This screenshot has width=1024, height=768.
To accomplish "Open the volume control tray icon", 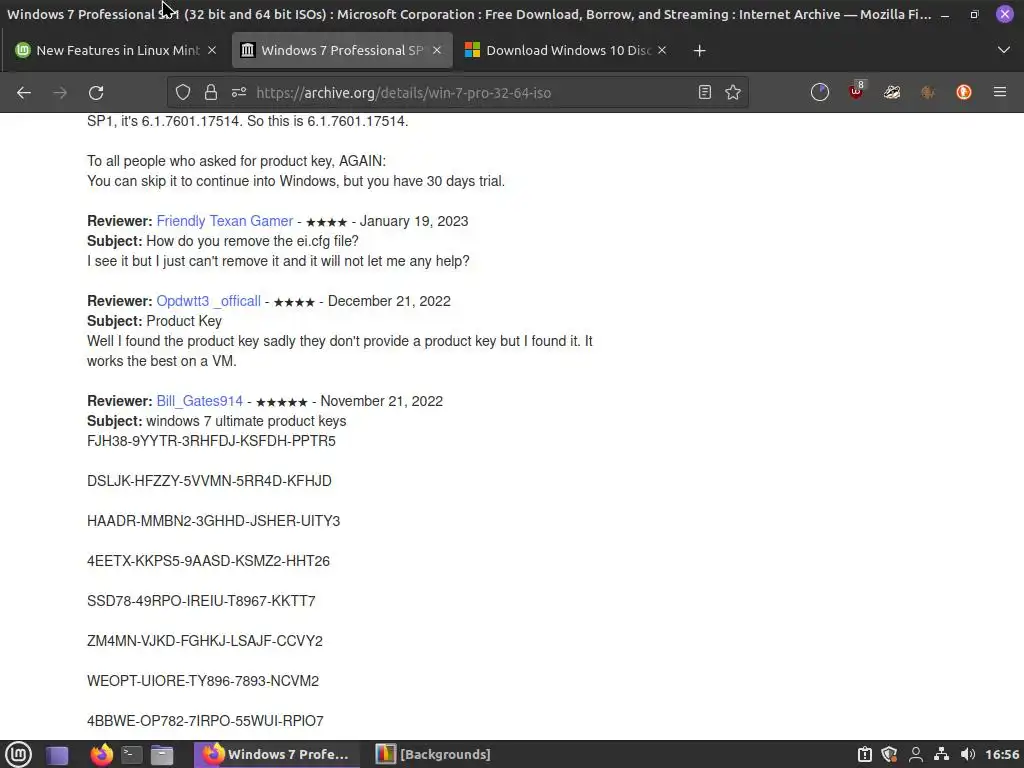I will (968, 755).
